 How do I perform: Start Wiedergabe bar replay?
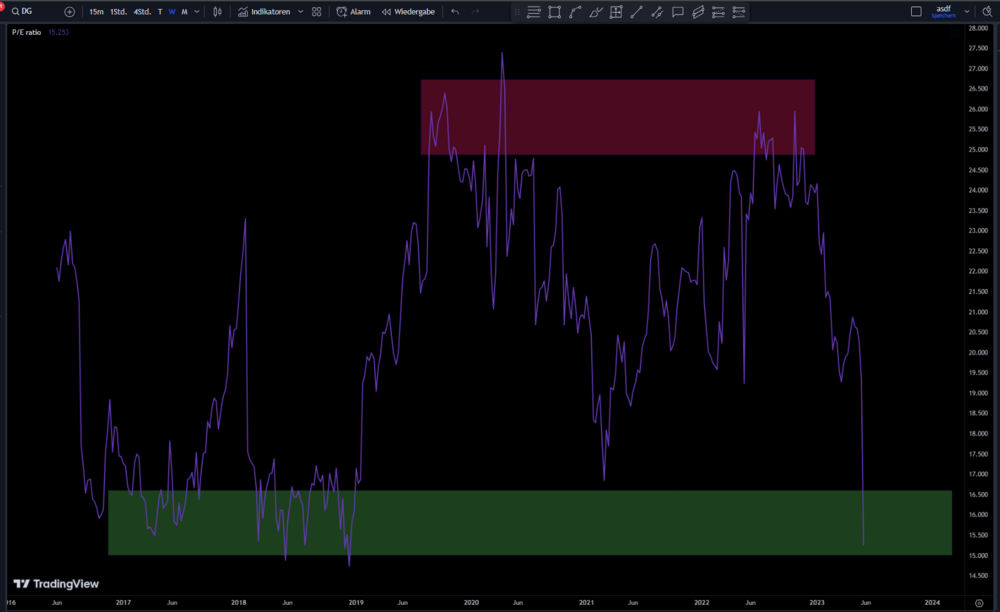coord(408,11)
